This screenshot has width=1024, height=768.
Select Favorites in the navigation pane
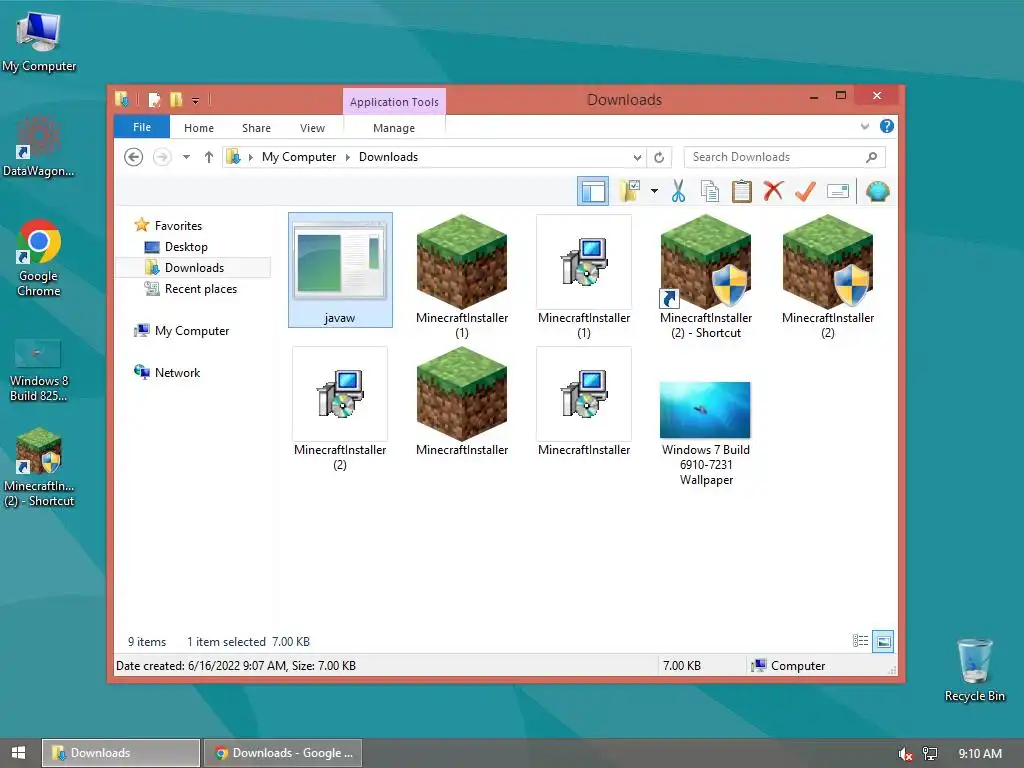(178, 225)
